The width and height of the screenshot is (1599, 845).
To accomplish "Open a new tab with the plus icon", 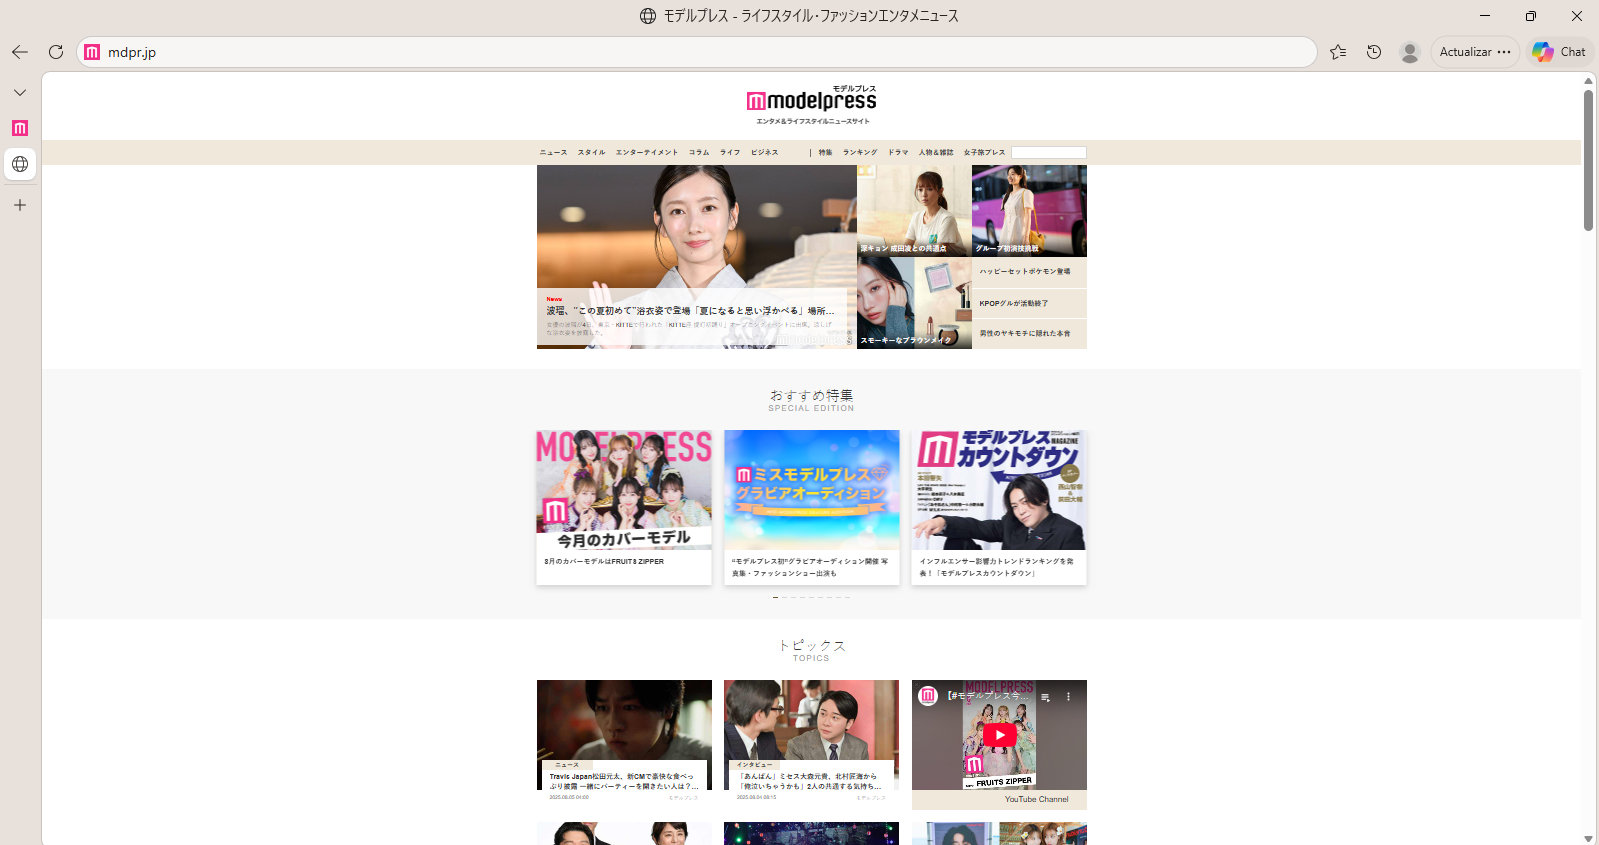I will click(x=20, y=205).
